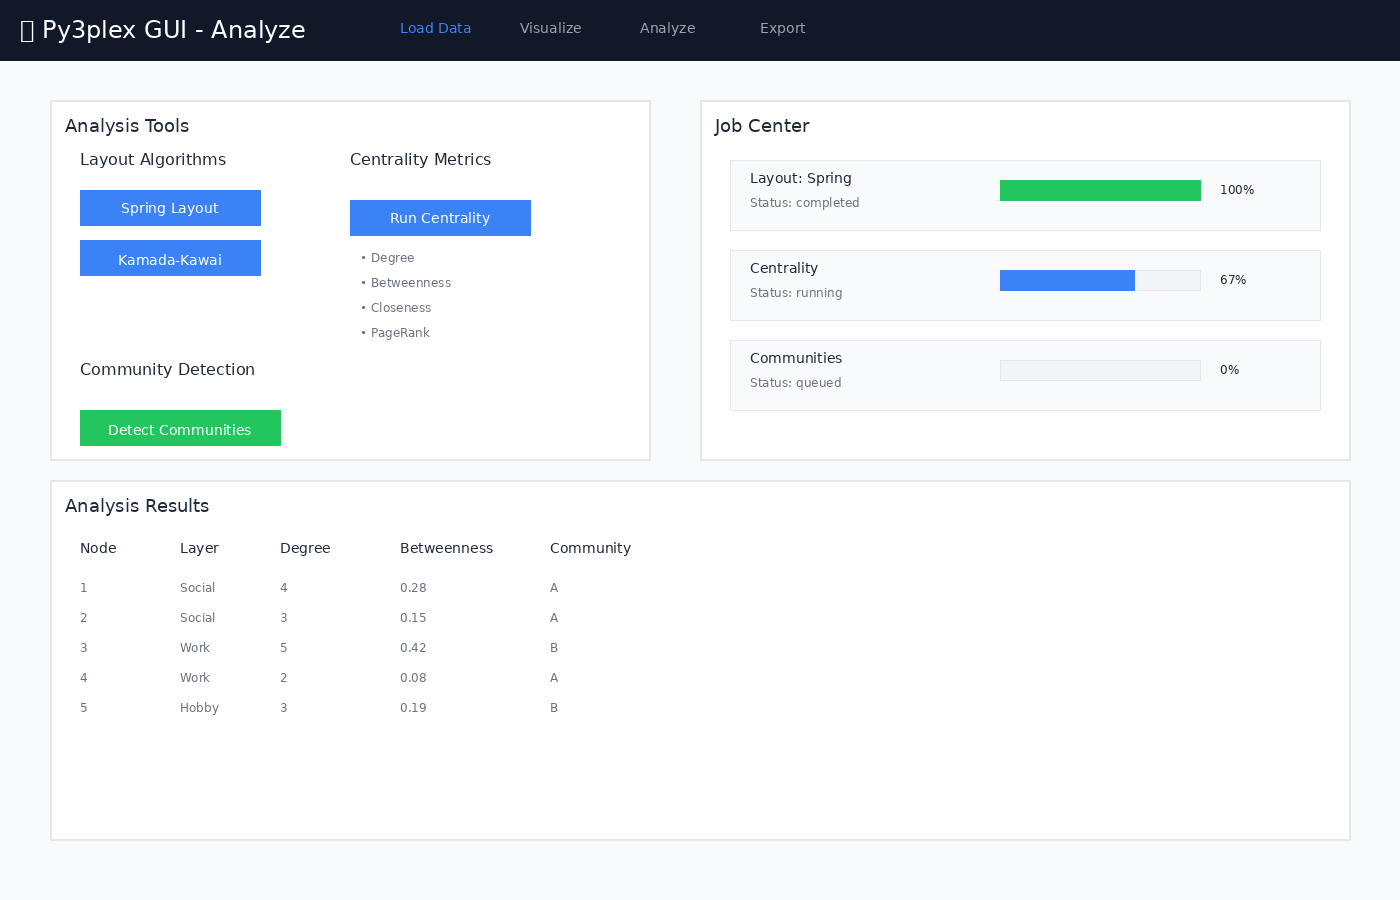Sort by the Betweenness column header
The width and height of the screenshot is (1400, 900).
[446, 548]
